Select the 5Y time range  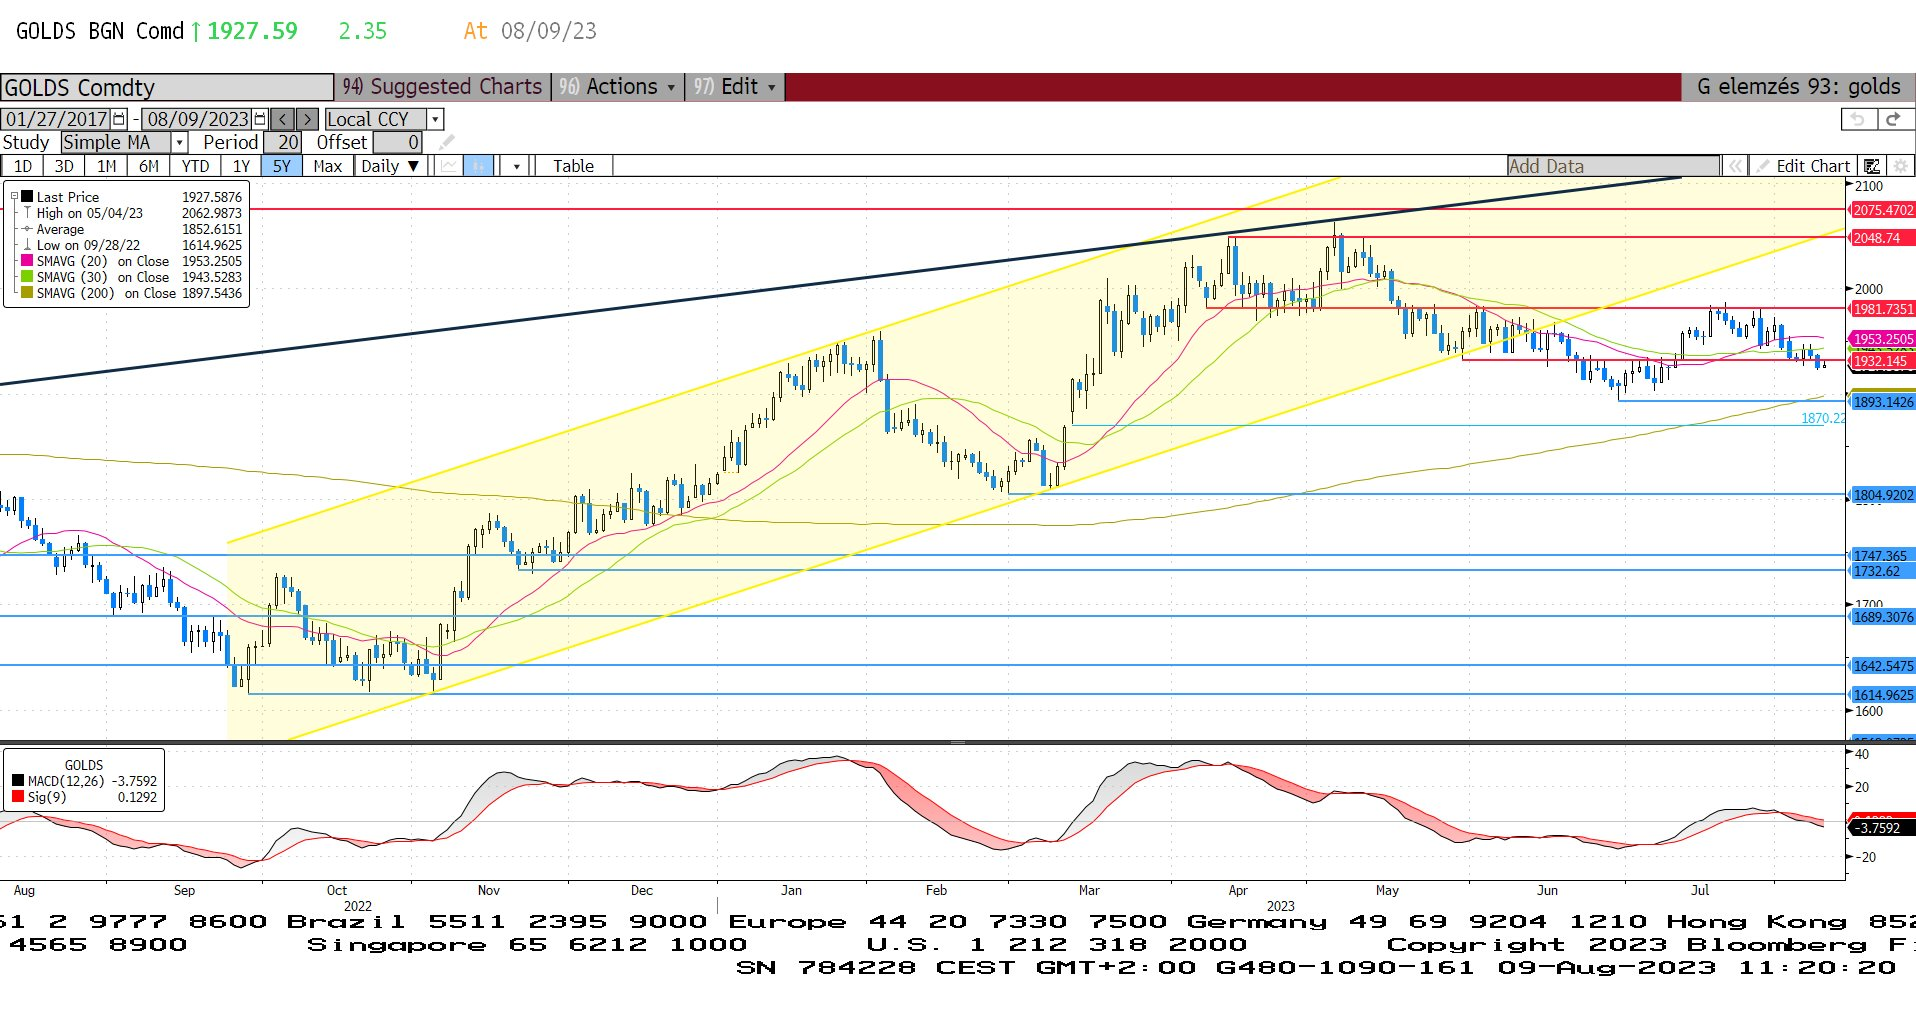[x=282, y=166]
